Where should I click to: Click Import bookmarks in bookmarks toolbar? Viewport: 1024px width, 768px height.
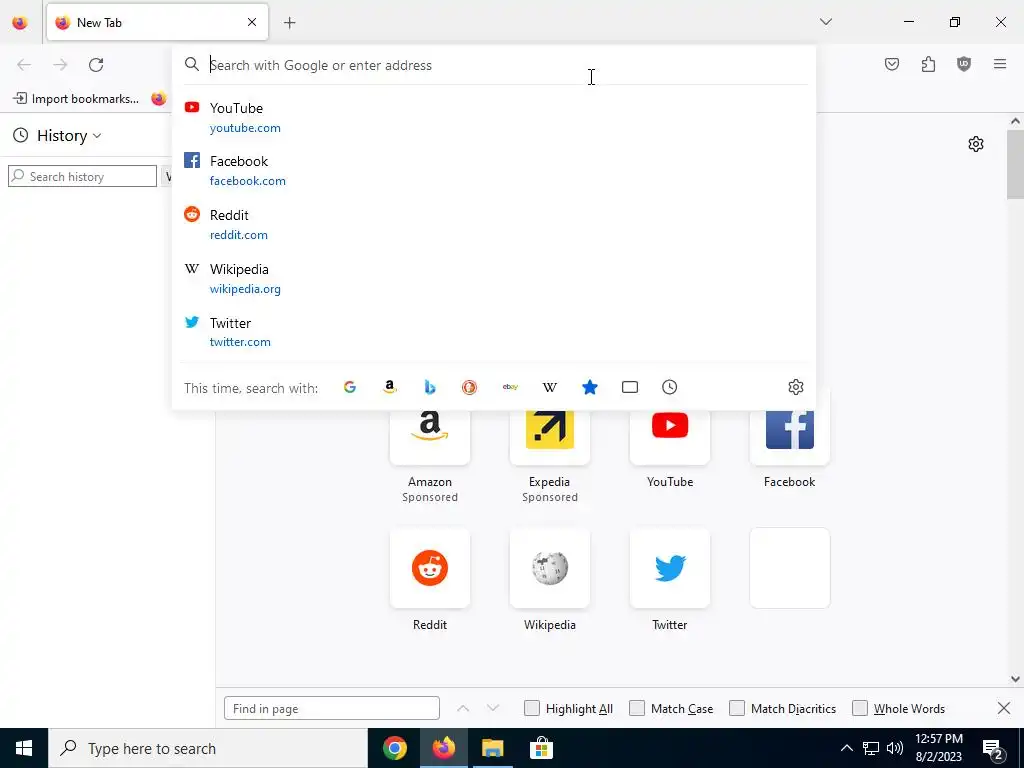point(76,99)
